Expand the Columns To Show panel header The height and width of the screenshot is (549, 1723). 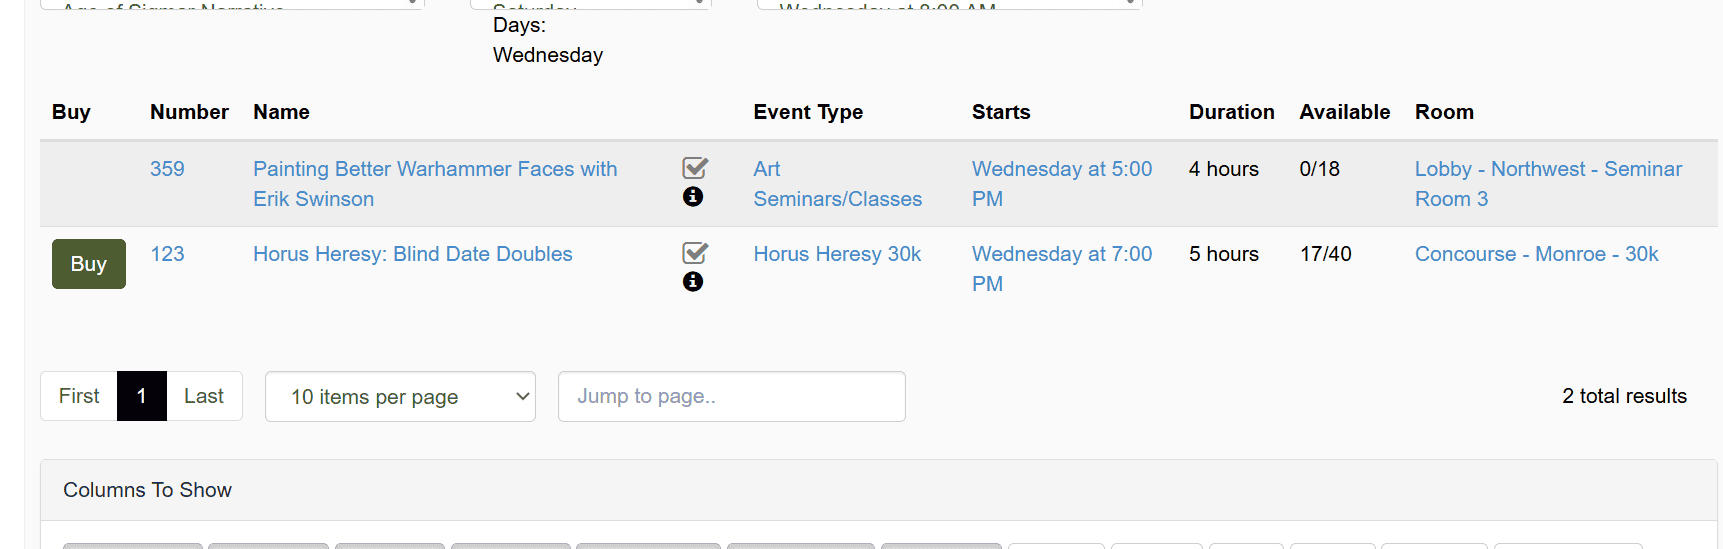click(x=878, y=490)
